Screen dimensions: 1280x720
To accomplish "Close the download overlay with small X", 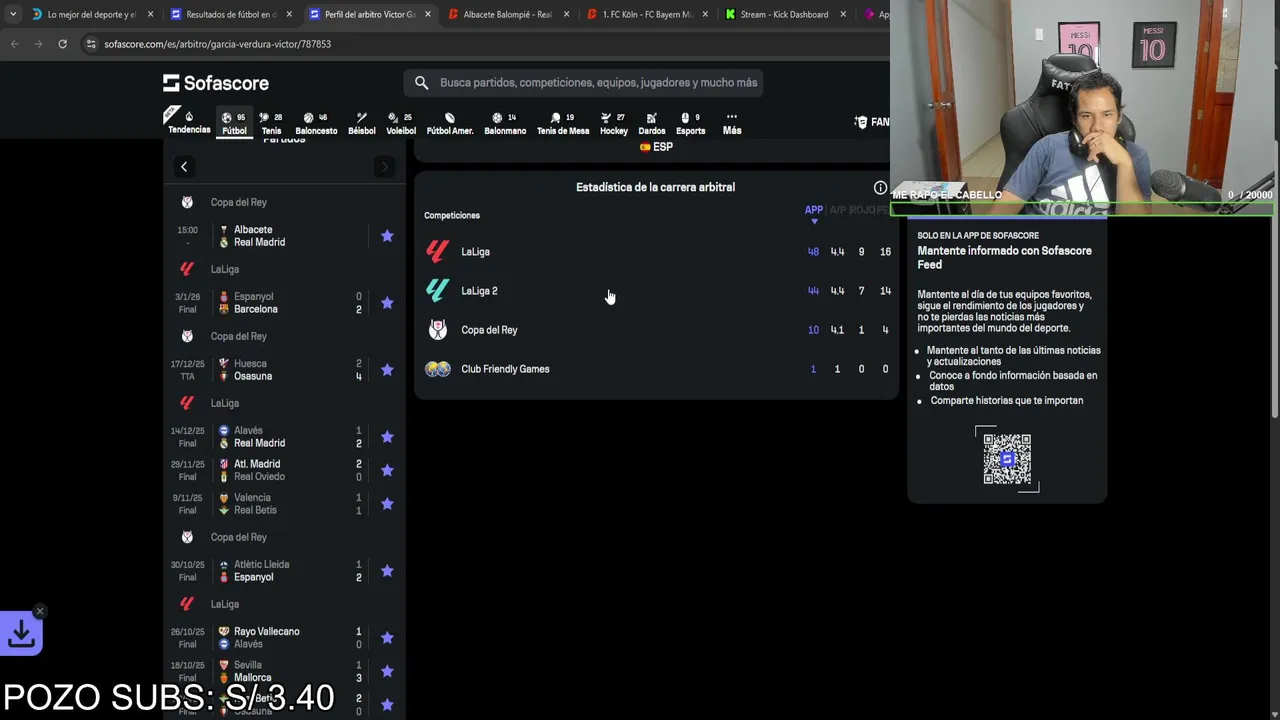I will [40, 611].
